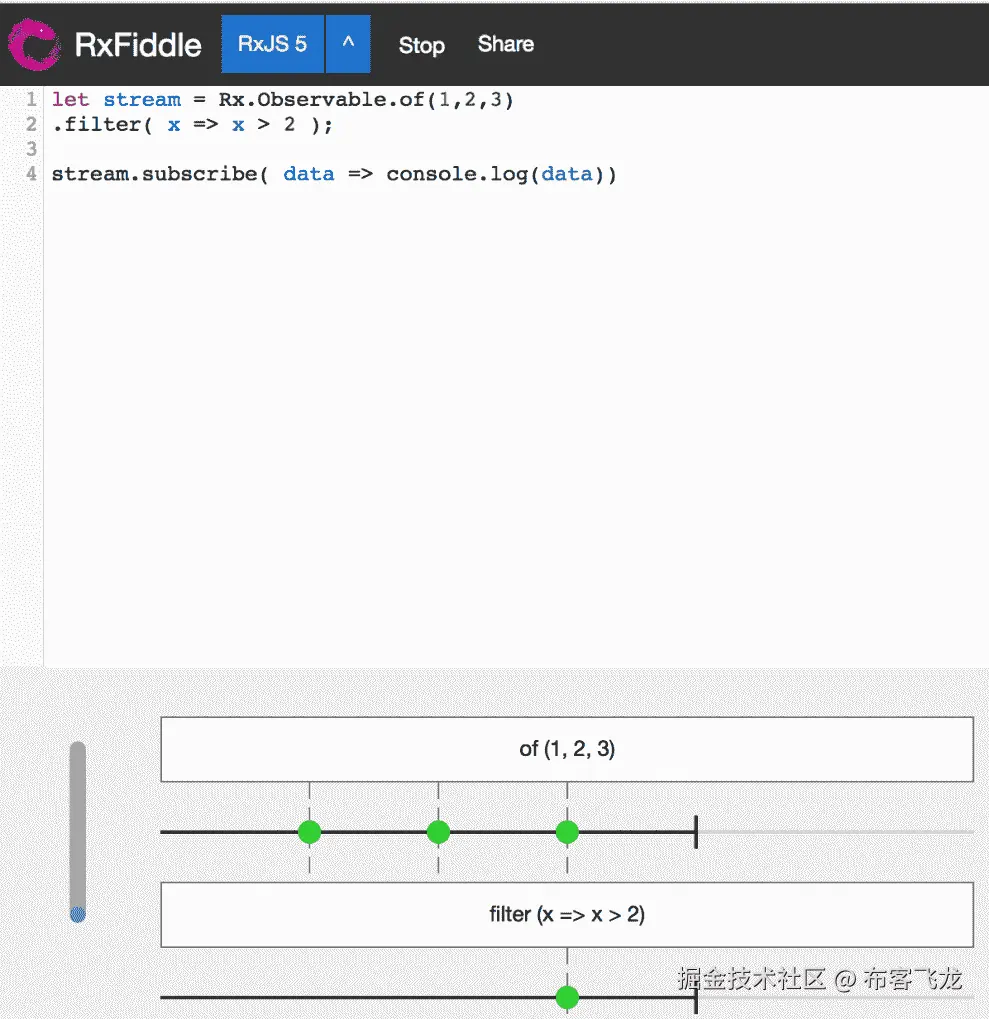Click the pink RxFiddle logo icon
The image size is (989, 1019).
pos(34,44)
